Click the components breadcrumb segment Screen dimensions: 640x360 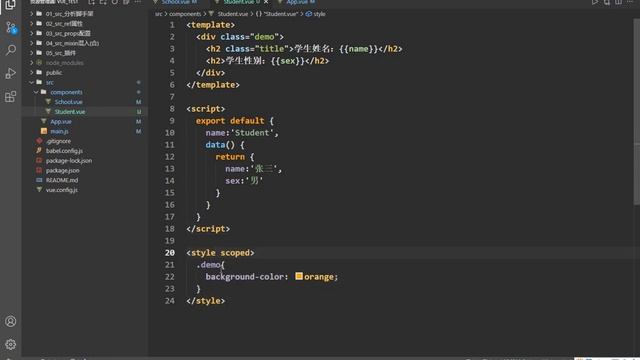pos(185,14)
